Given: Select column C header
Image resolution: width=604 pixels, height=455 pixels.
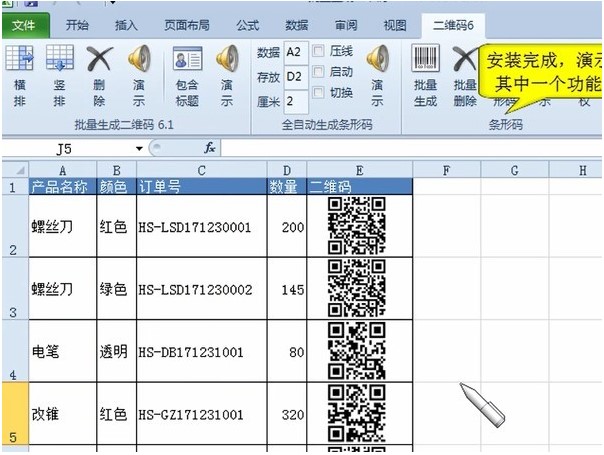Looking at the screenshot, I should [x=201, y=170].
